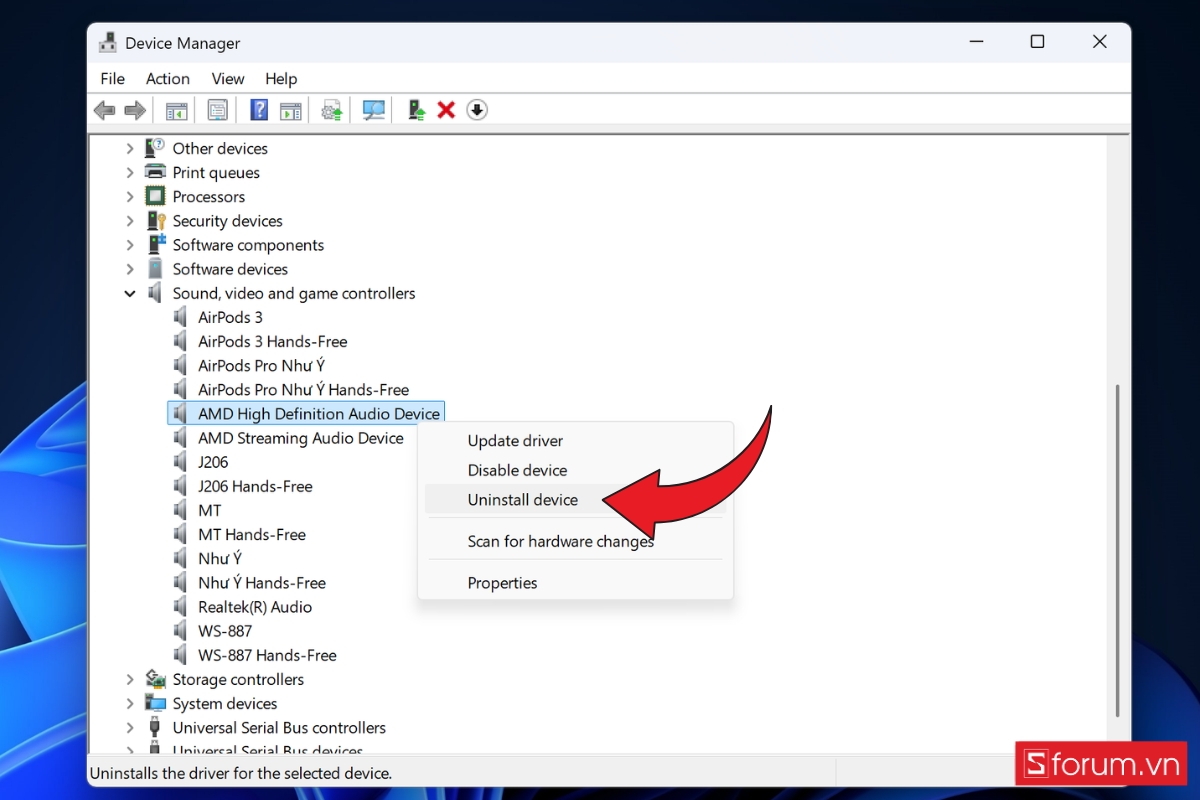
Task: Click Show/Hide Console Tree toolbar icon
Action: (x=177, y=110)
